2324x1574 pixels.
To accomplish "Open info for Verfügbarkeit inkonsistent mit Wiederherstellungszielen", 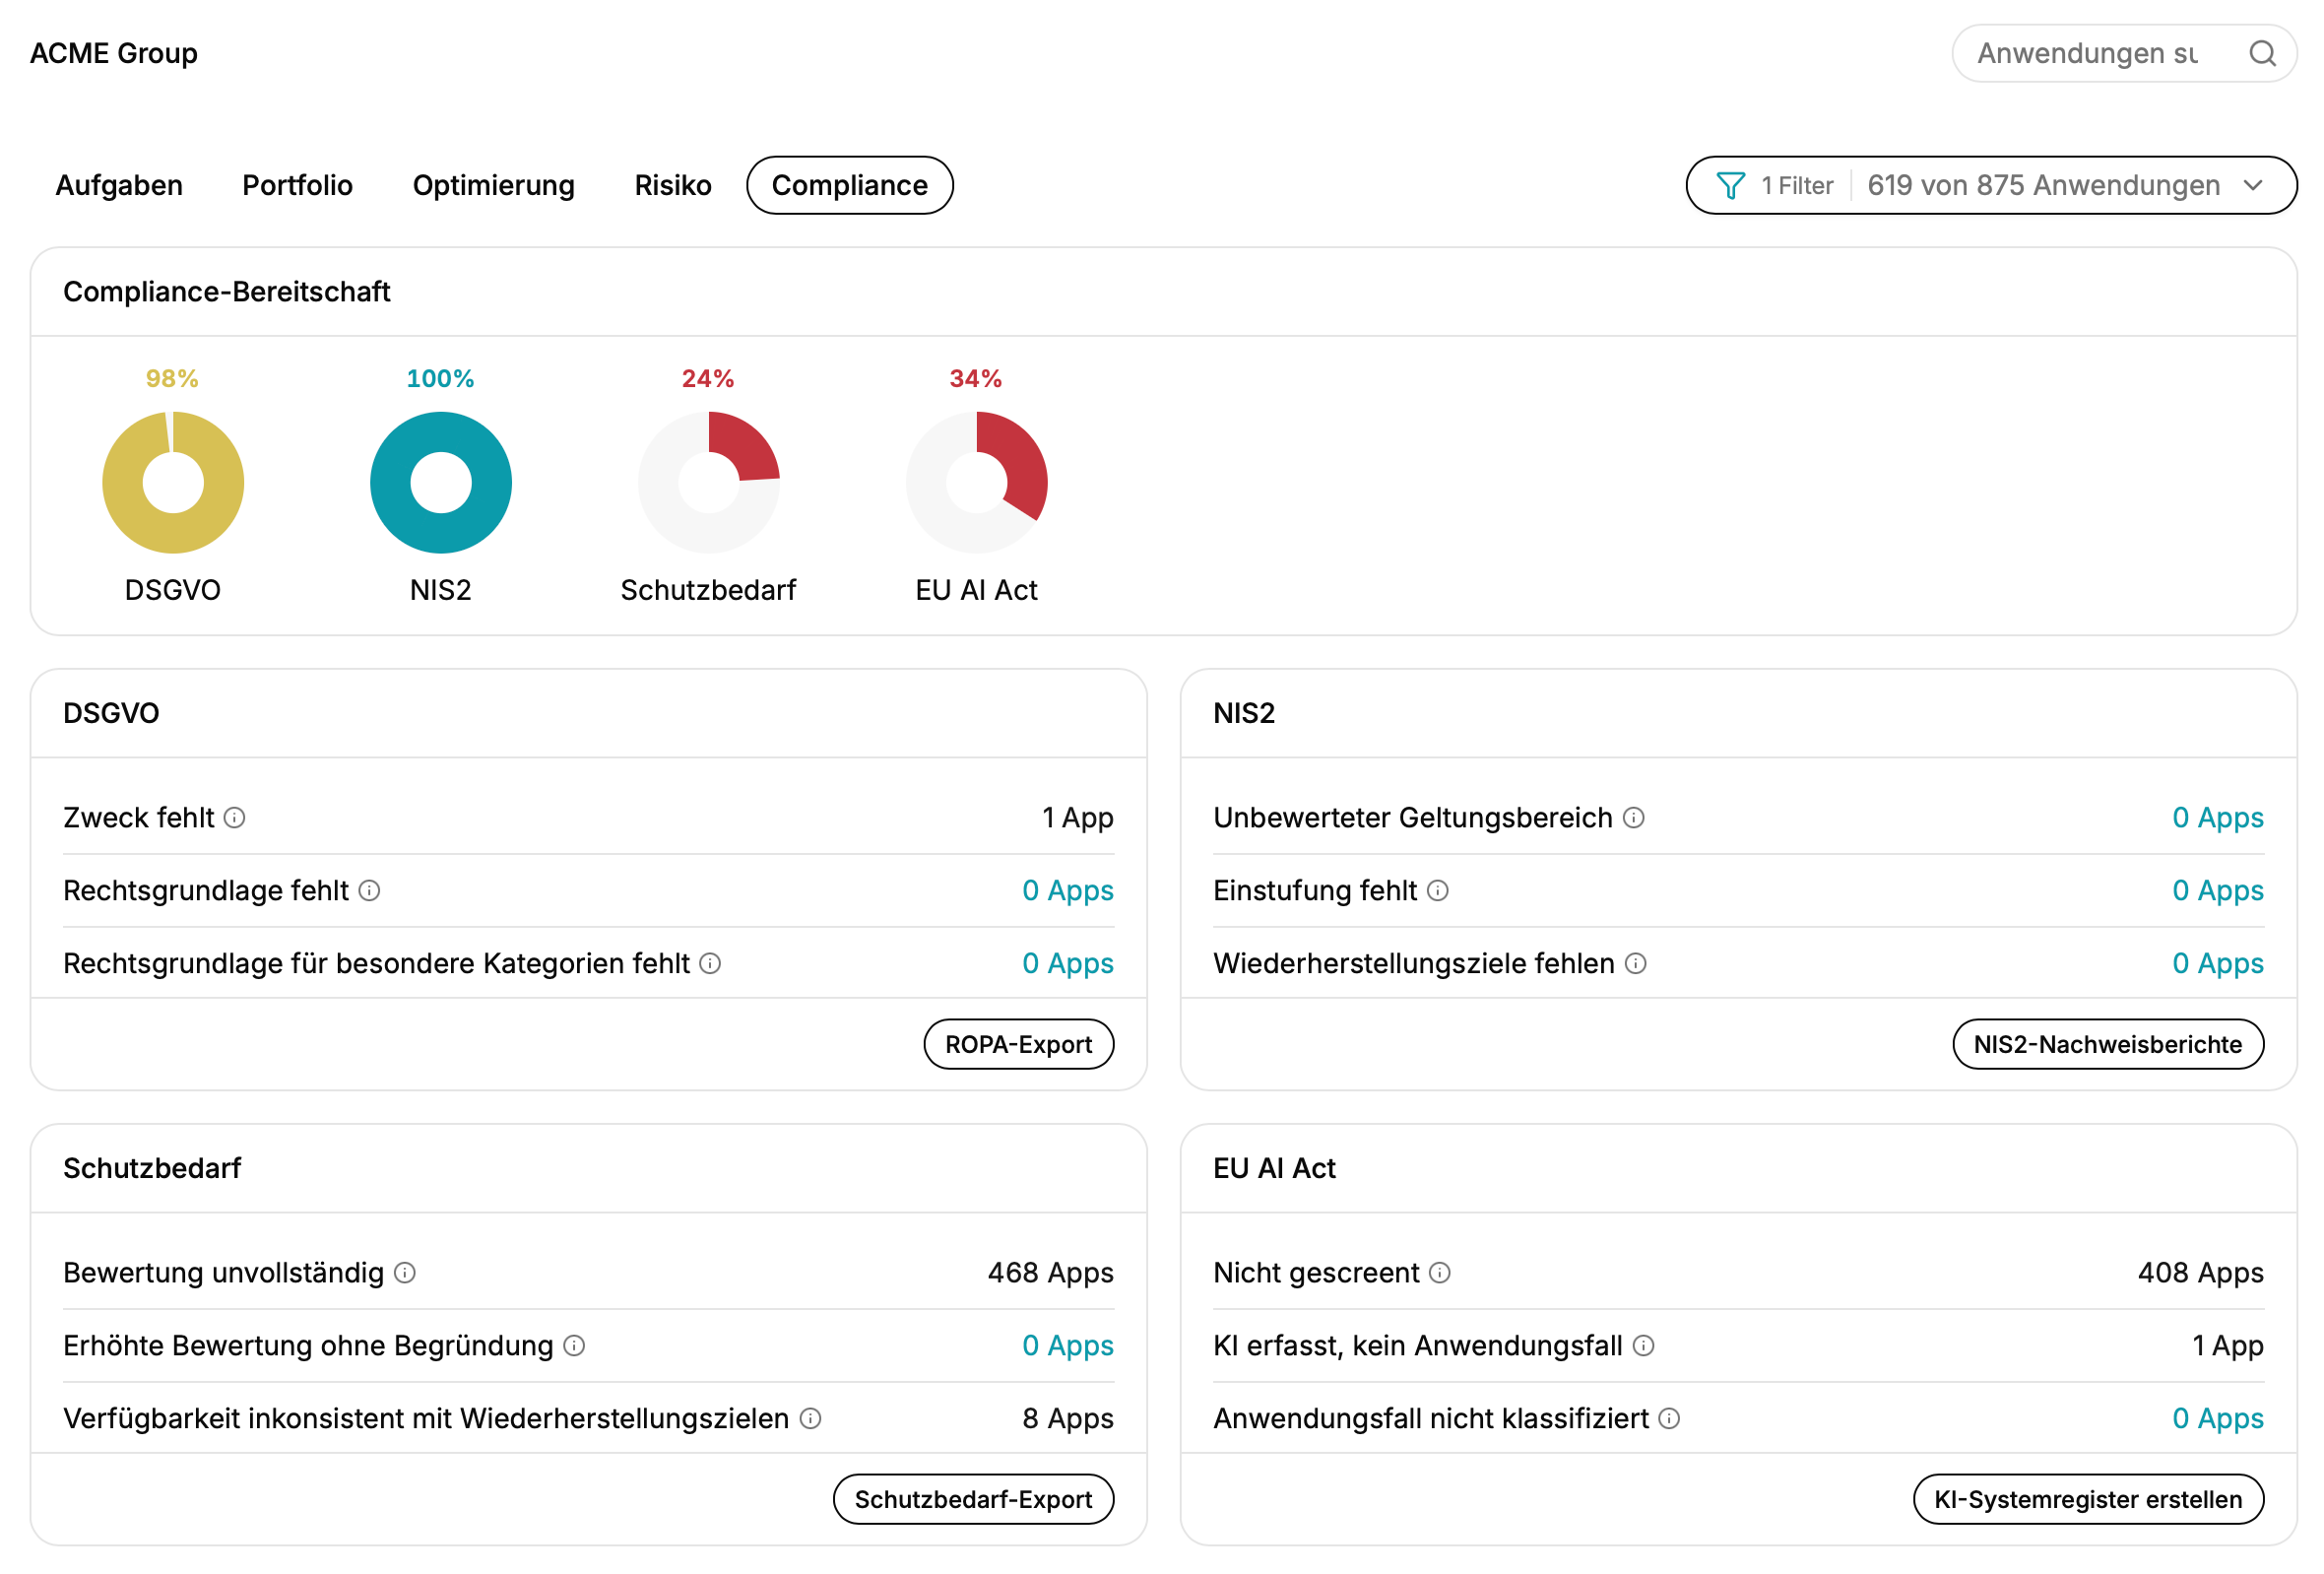I will (811, 1418).
